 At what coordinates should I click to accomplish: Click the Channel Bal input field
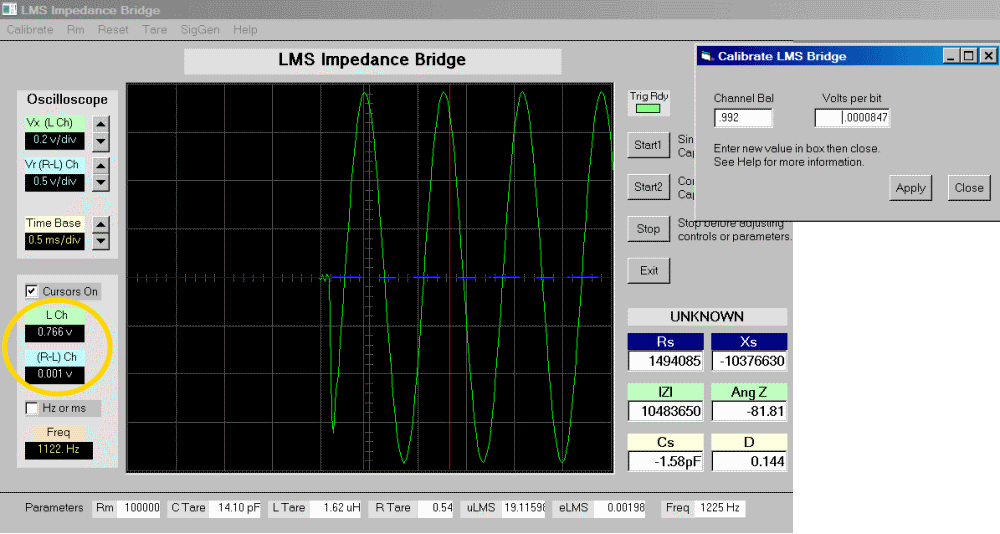tap(743, 117)
